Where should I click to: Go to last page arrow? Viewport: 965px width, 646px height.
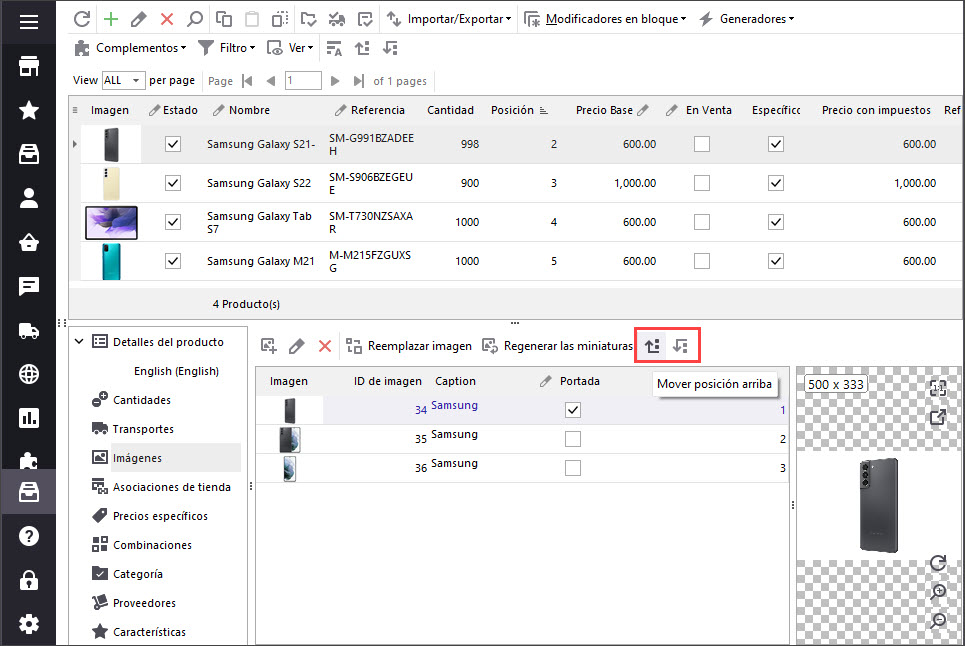click(358, 81)
